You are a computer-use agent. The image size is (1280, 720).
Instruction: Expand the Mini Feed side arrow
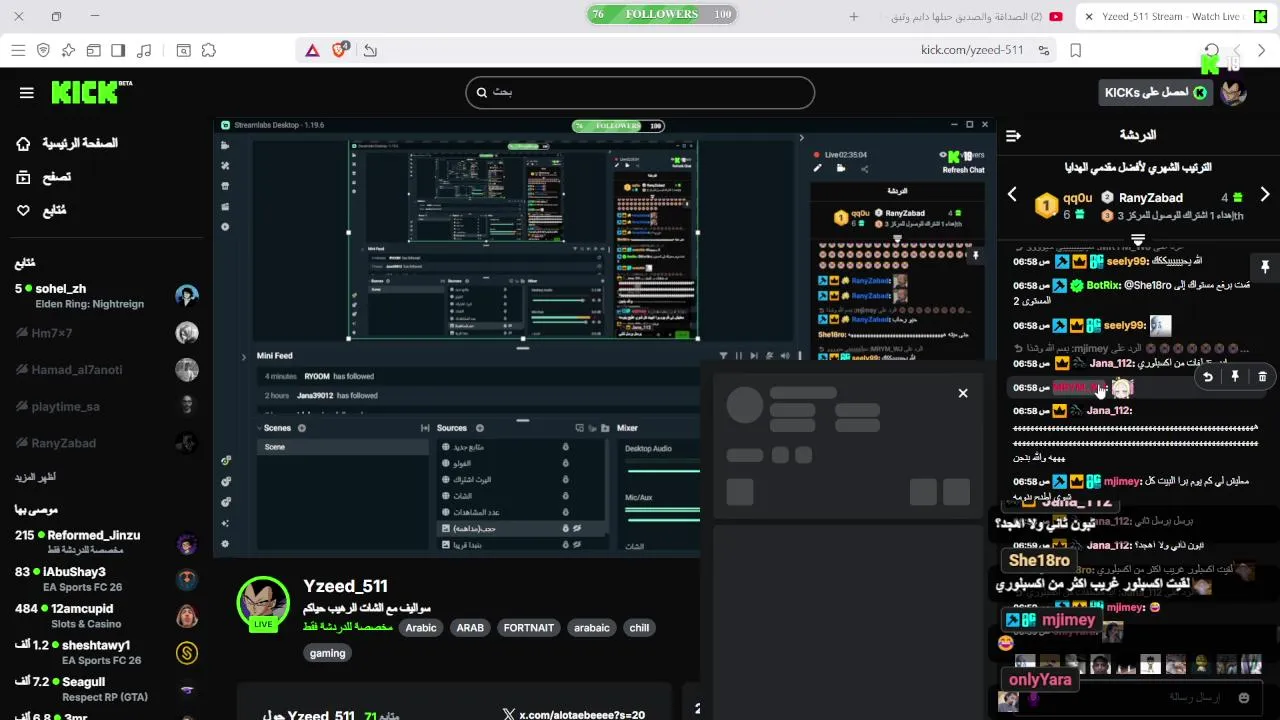pos(243,356)
